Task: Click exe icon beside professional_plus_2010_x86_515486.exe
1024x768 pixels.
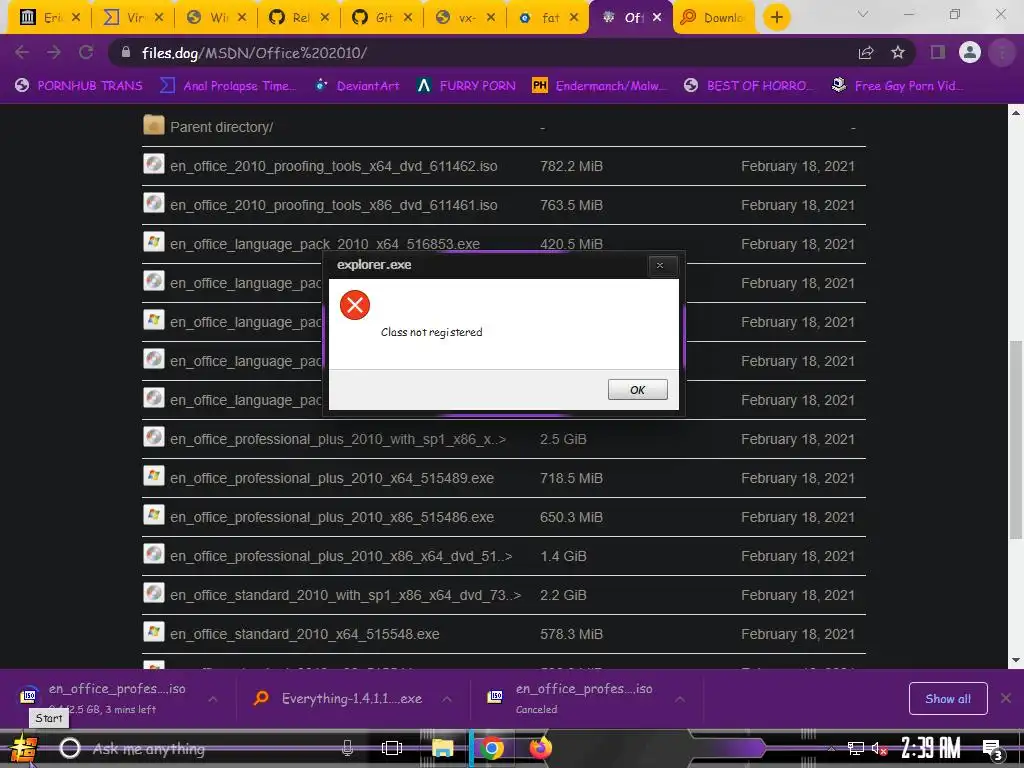Action: click(x=153, y=515)
